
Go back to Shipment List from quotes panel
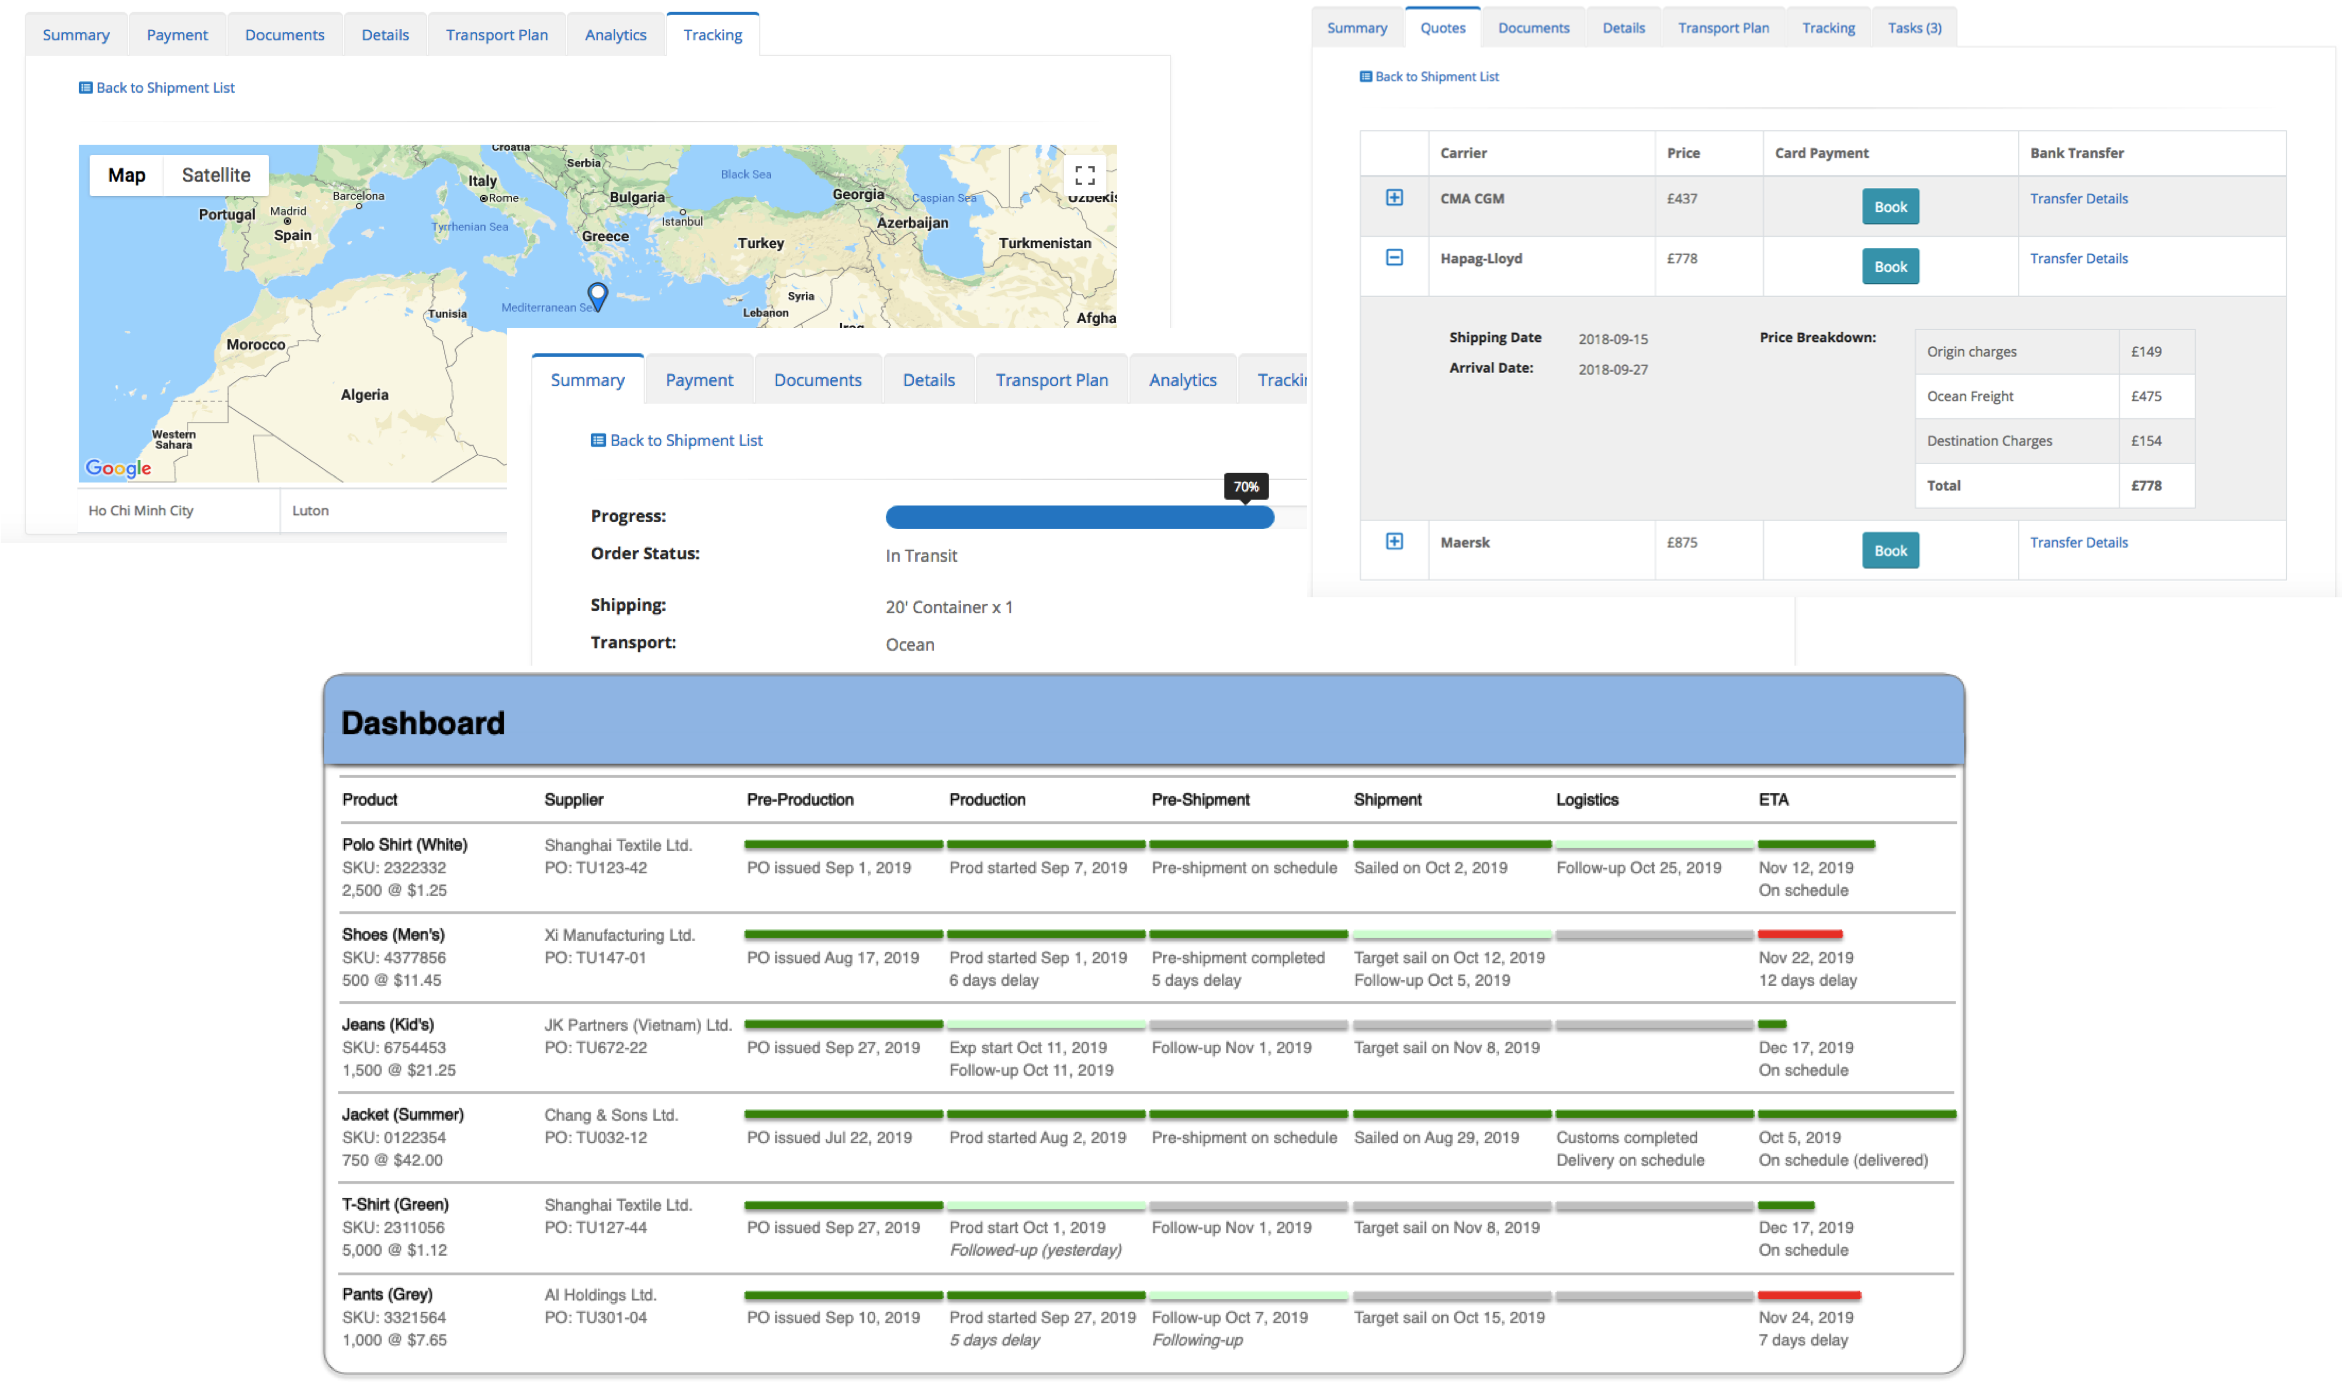pyautogui.click(x=1437, y=77)
